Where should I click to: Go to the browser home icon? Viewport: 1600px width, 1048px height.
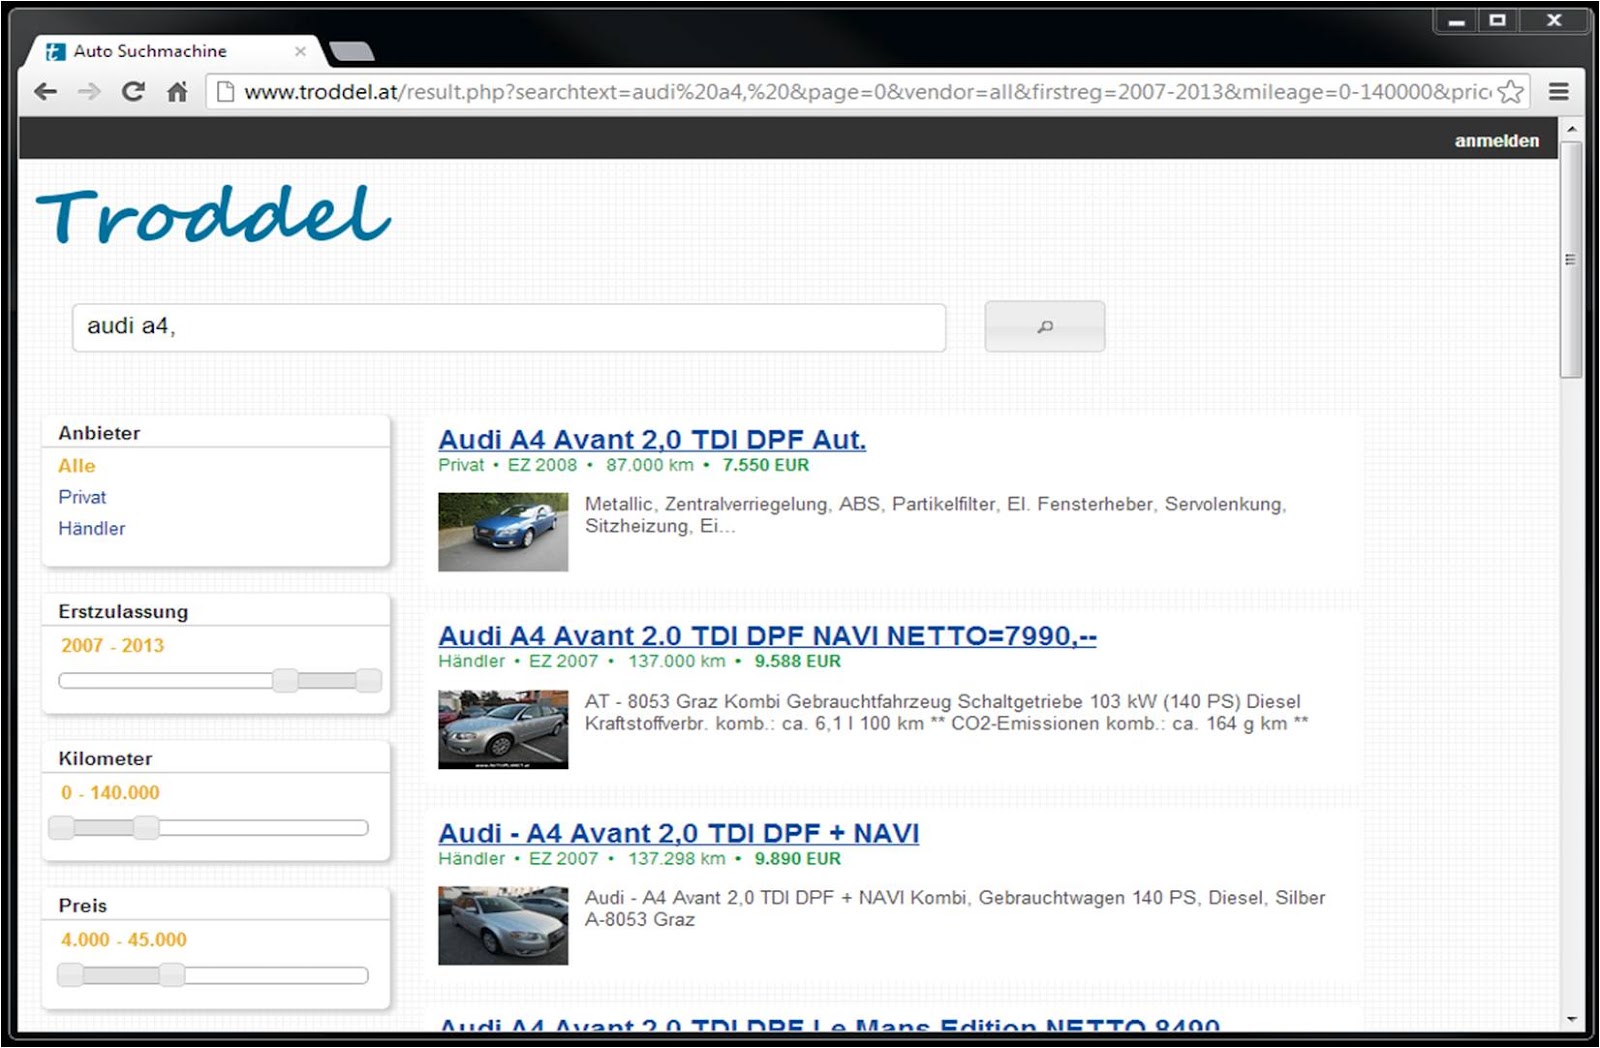(x=177, y=92)
